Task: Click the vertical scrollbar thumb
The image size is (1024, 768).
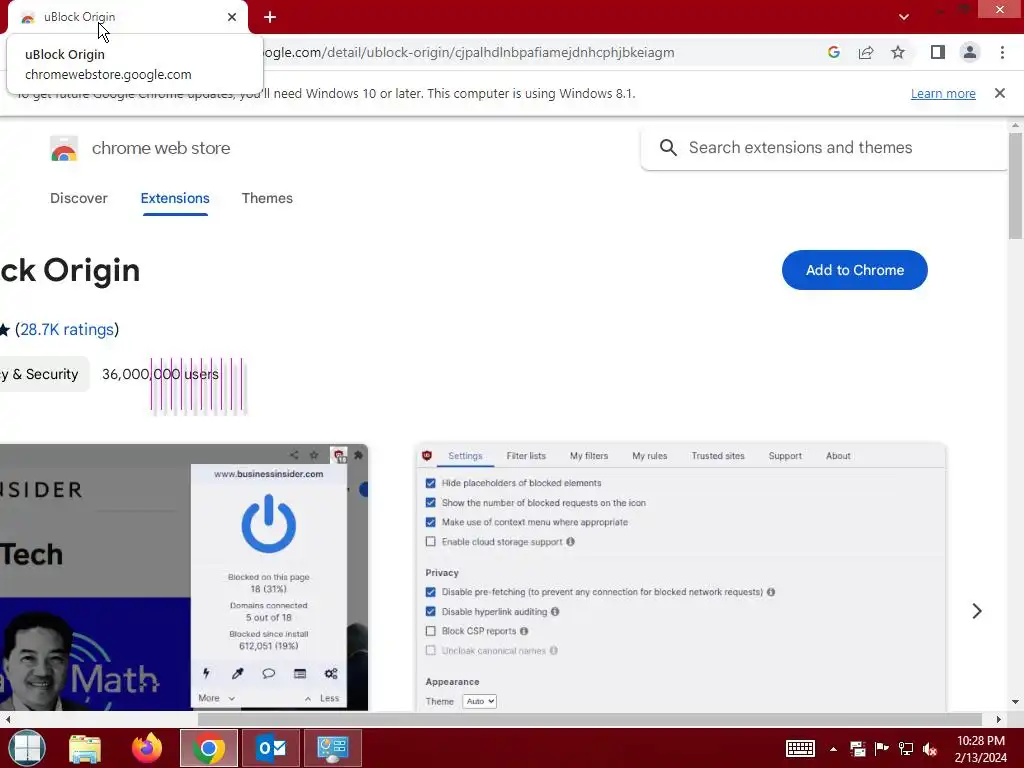Action: click(x=1015, y=186)
